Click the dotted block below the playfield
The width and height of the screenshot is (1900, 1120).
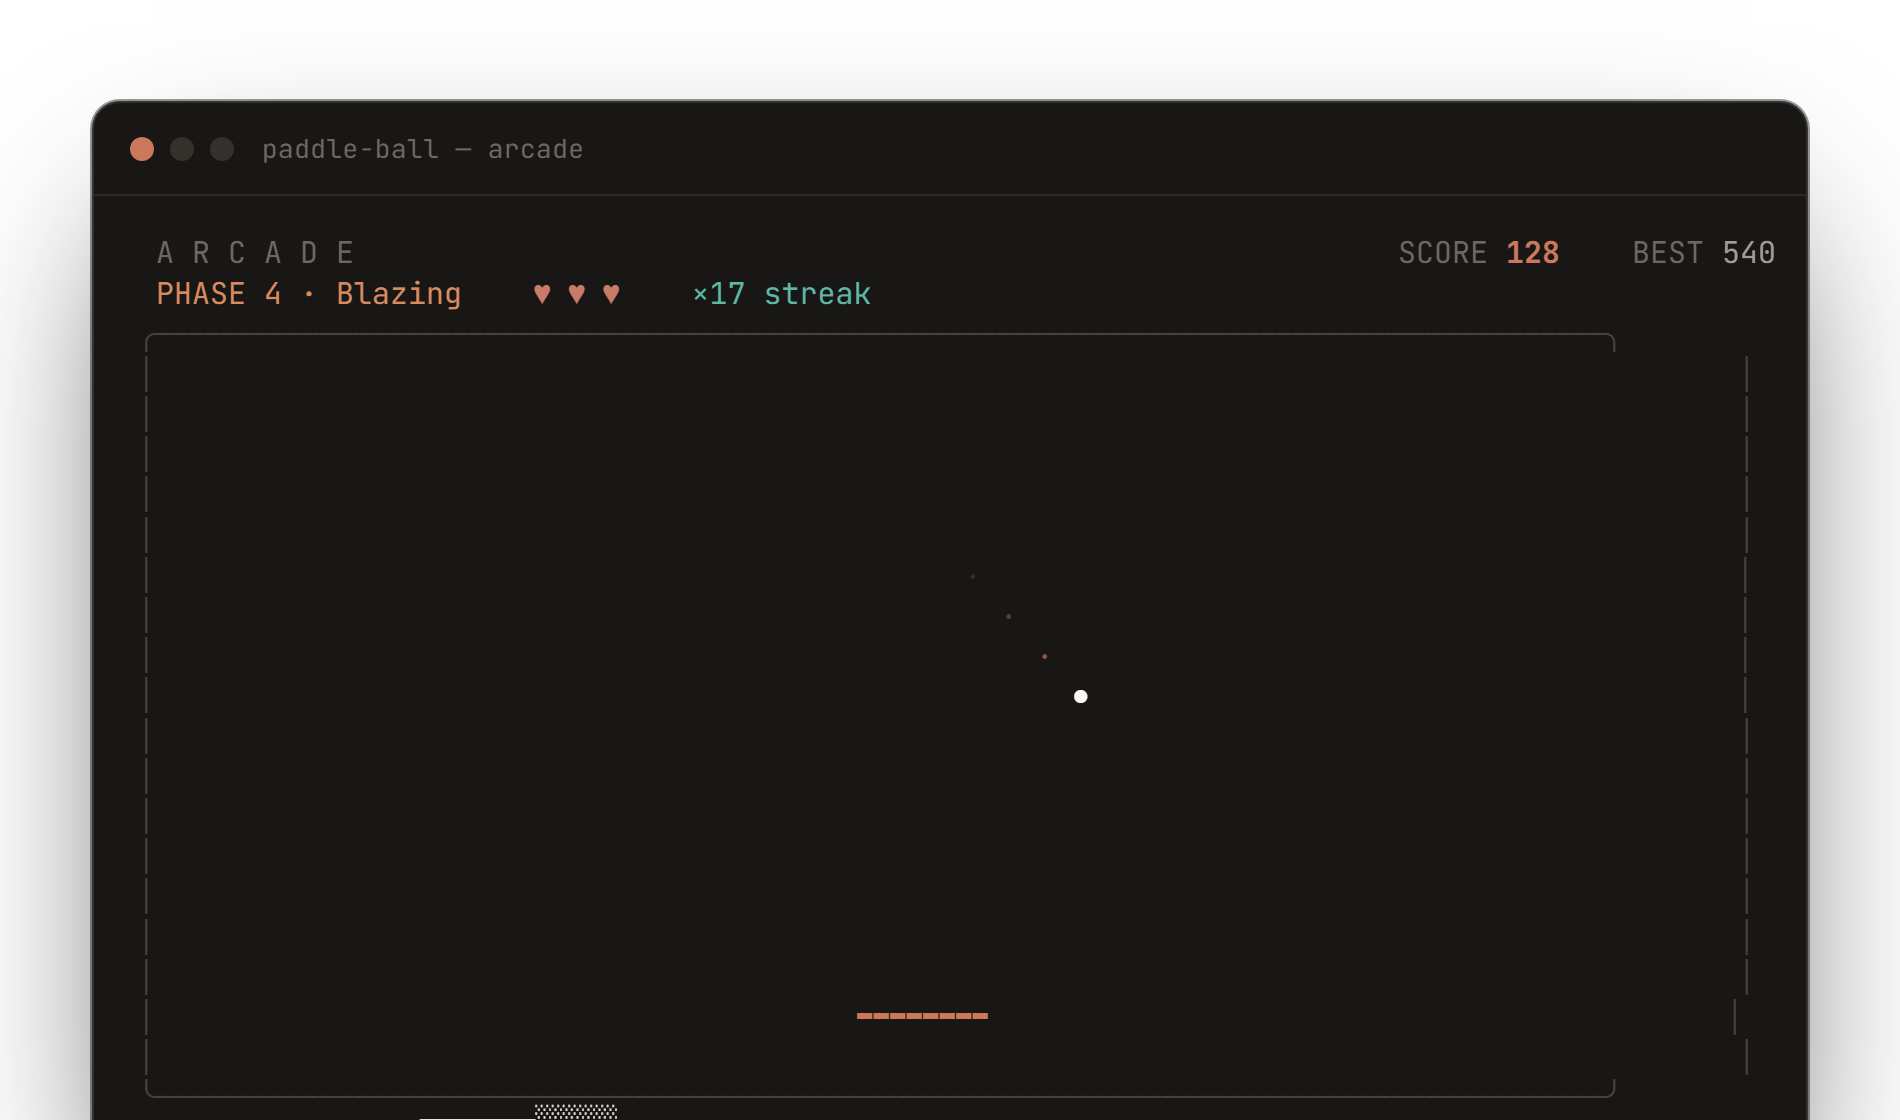(576, 1112)
